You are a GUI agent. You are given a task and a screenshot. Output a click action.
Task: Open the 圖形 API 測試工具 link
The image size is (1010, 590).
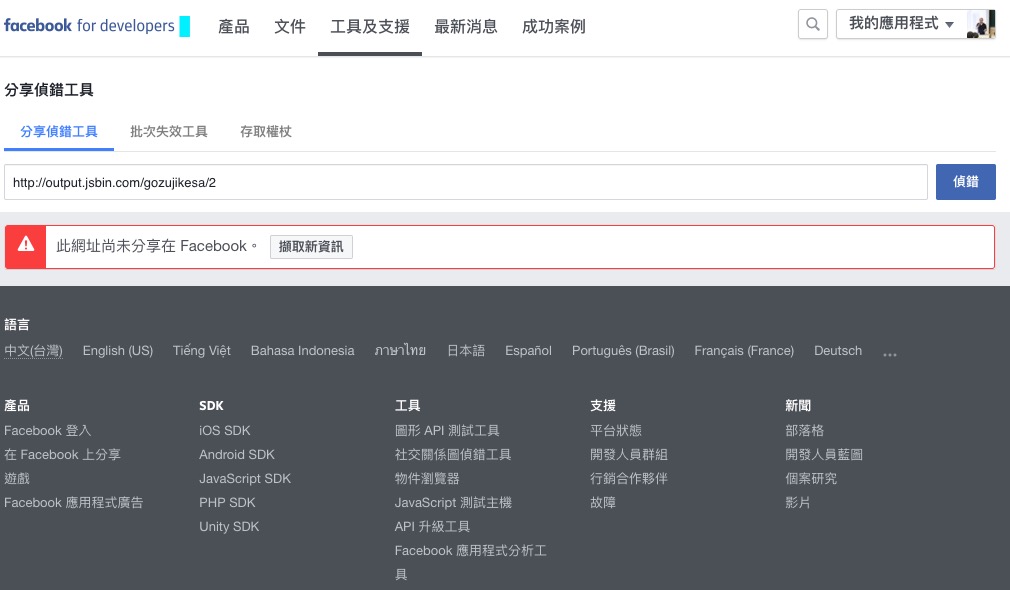[x=447, y=430]
